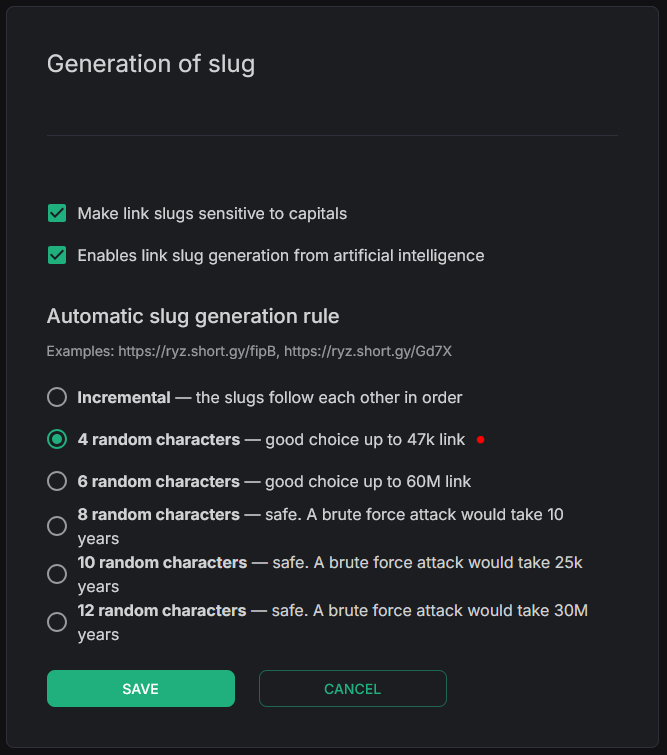Click the CANCEL button
The height and width of the screenshot is (755, 667).
pyautogui.click(x=352, y=689)
